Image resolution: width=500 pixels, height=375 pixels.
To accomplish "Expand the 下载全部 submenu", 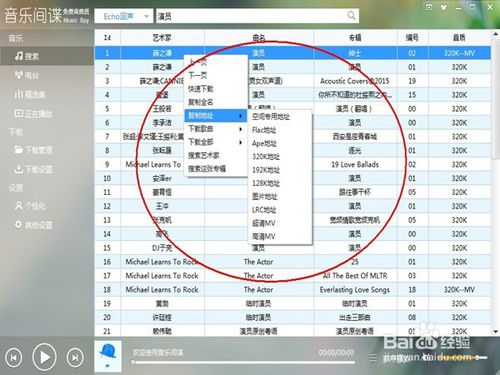I will point(215,142).
